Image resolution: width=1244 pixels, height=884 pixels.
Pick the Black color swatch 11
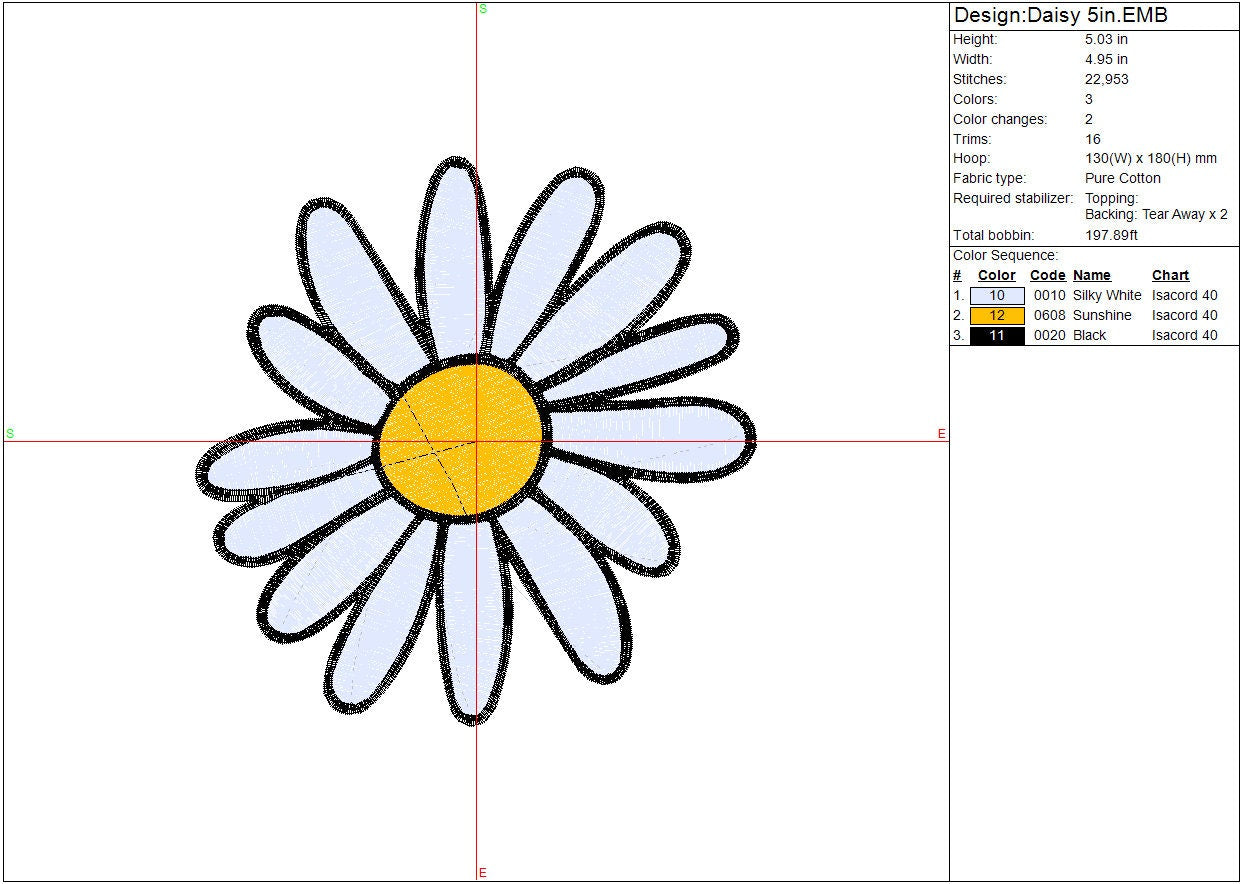(997, 336)
